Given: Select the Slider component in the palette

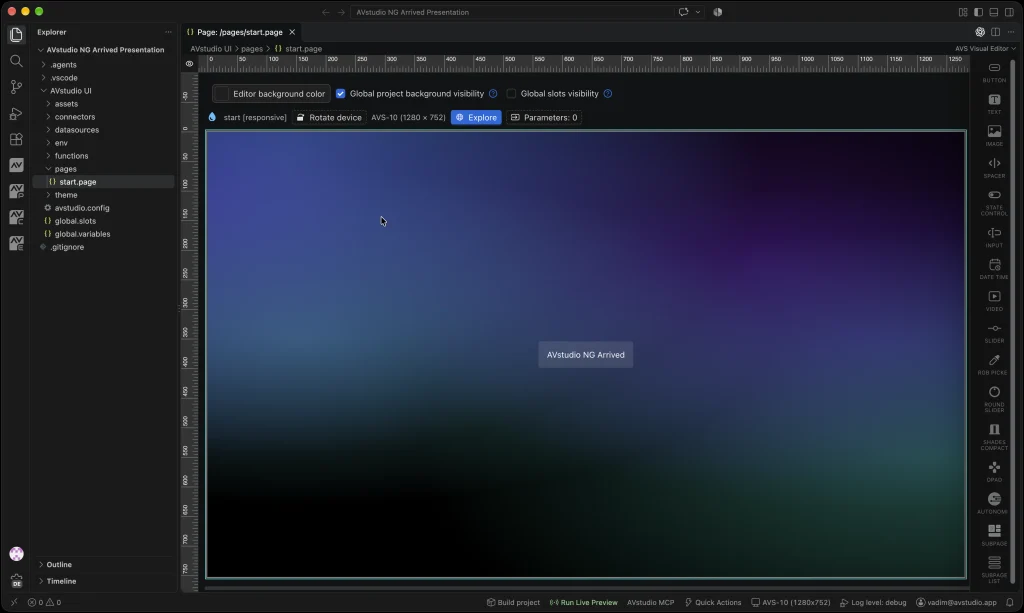Looking at the screenshot, I should [994, 333].
